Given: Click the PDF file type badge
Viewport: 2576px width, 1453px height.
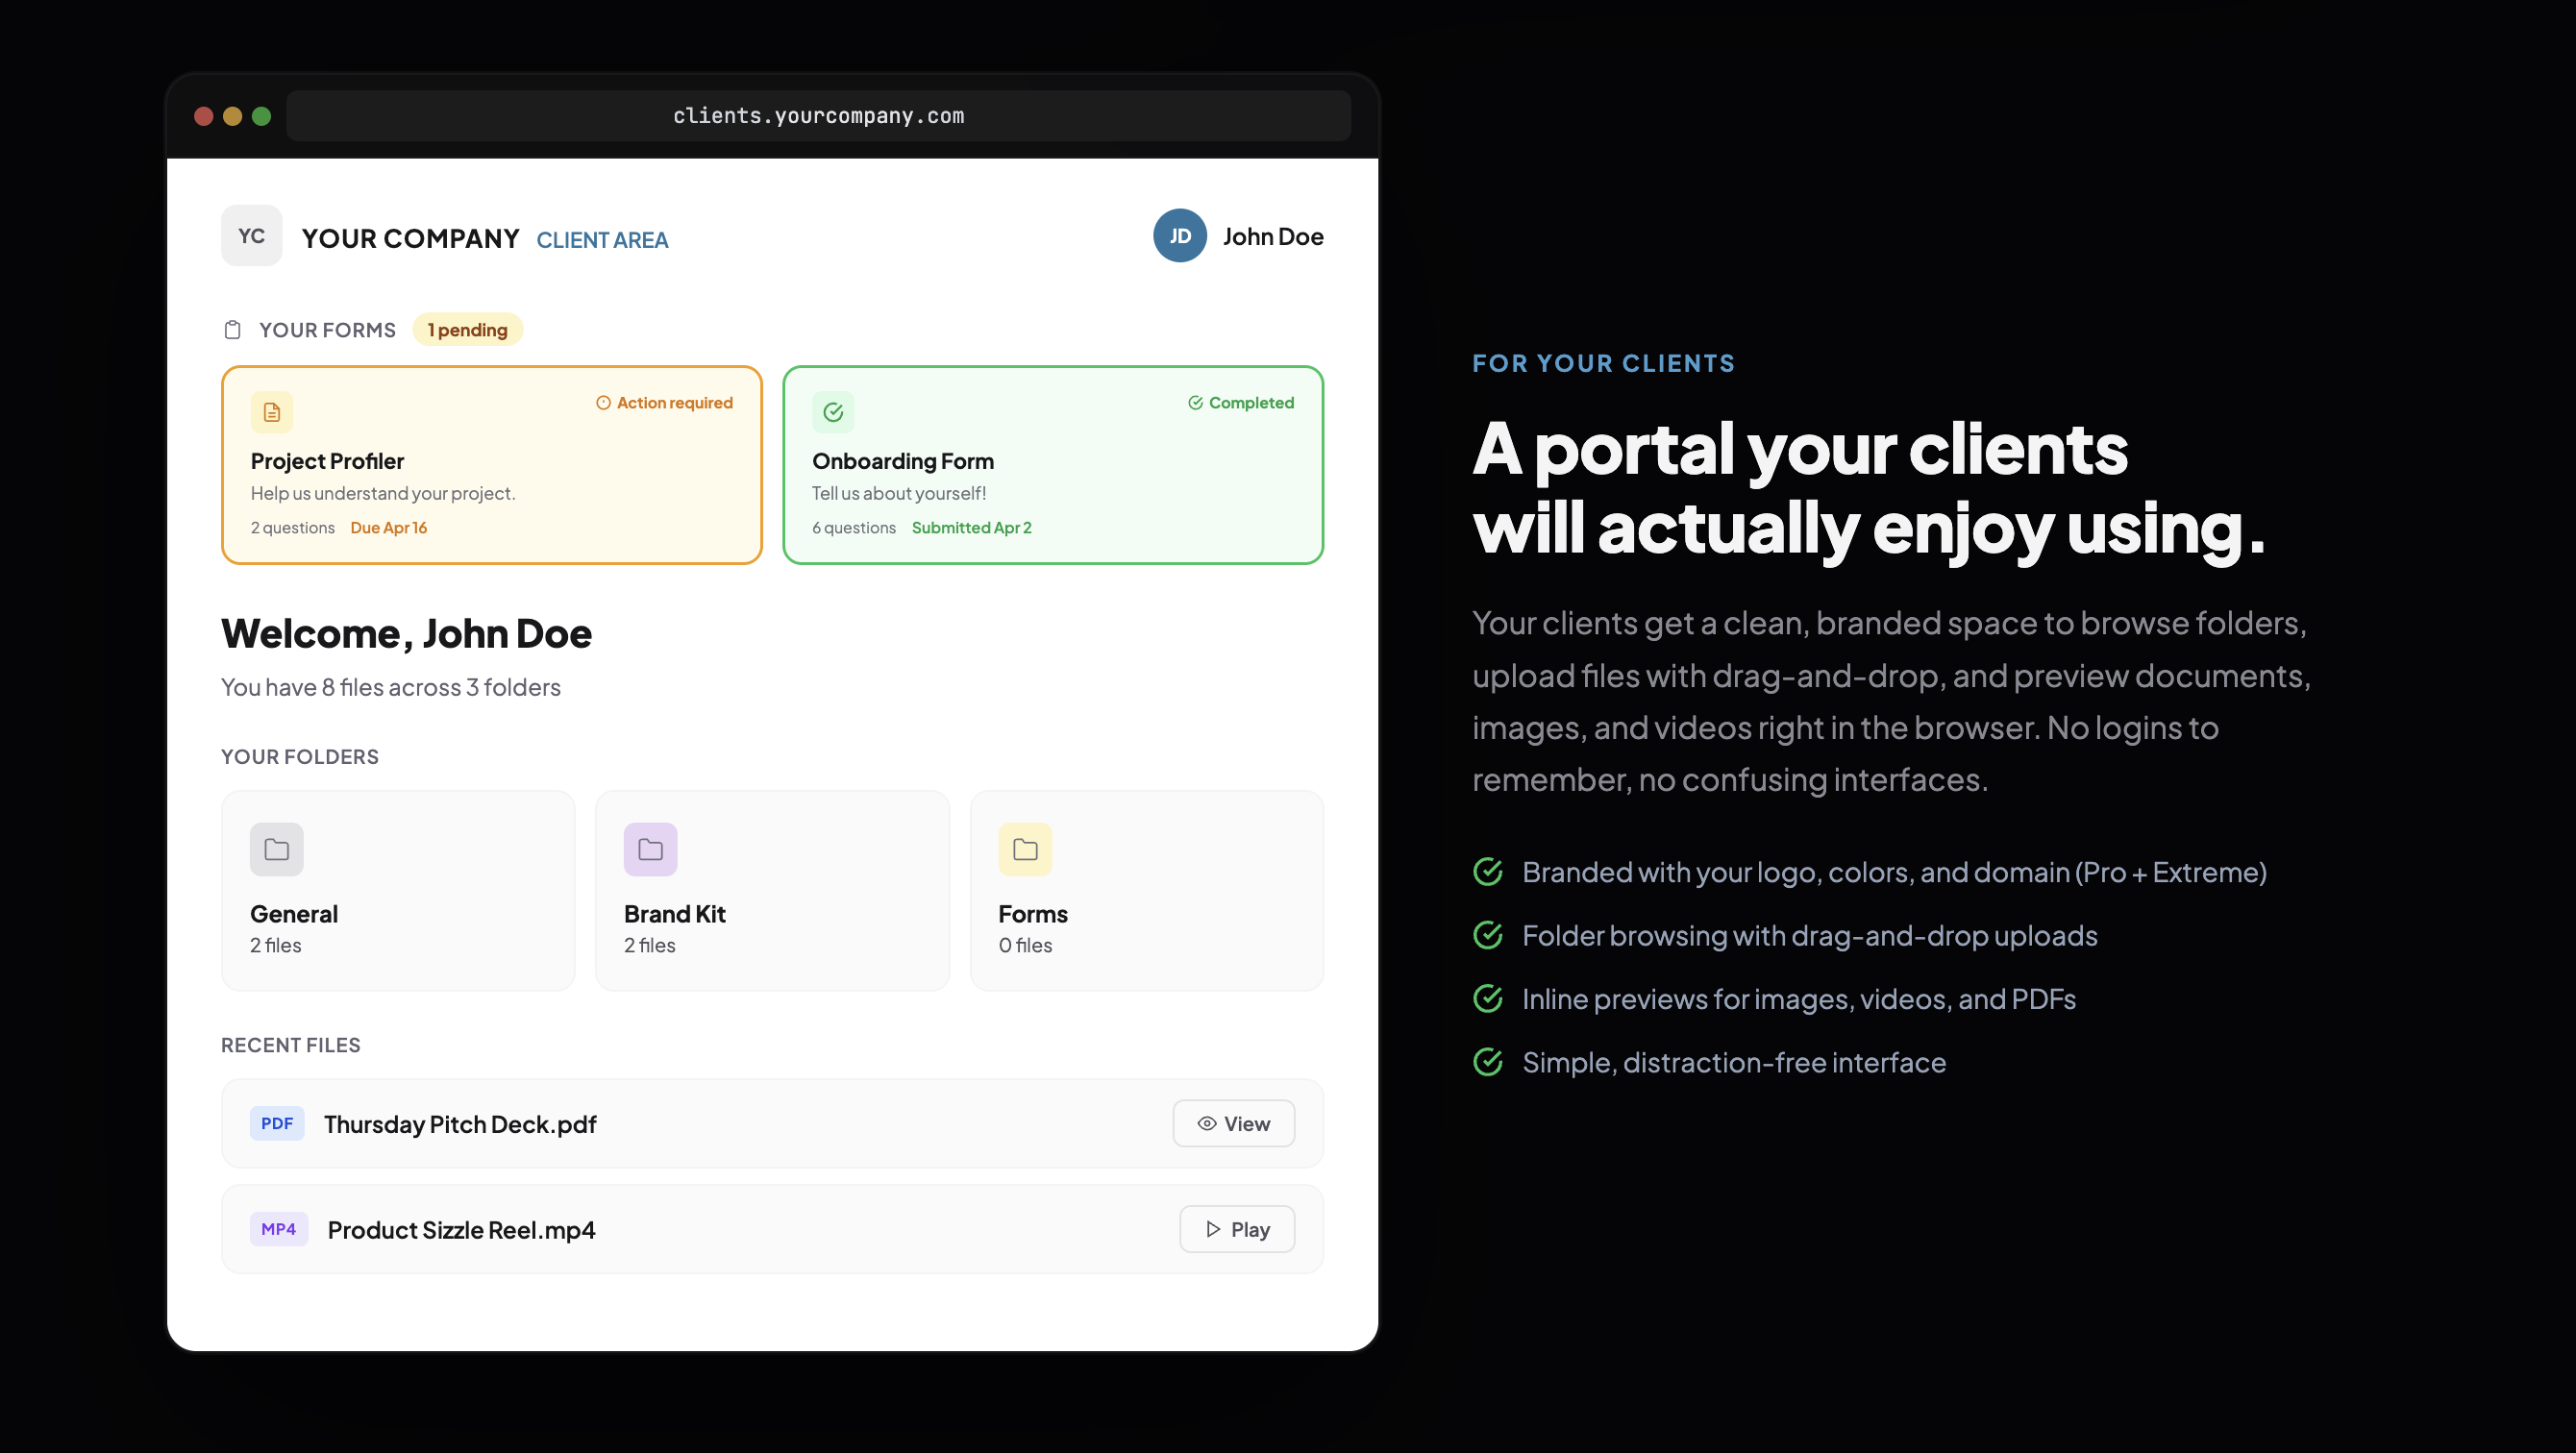Looking at the screenshot, I should 277,1123.
